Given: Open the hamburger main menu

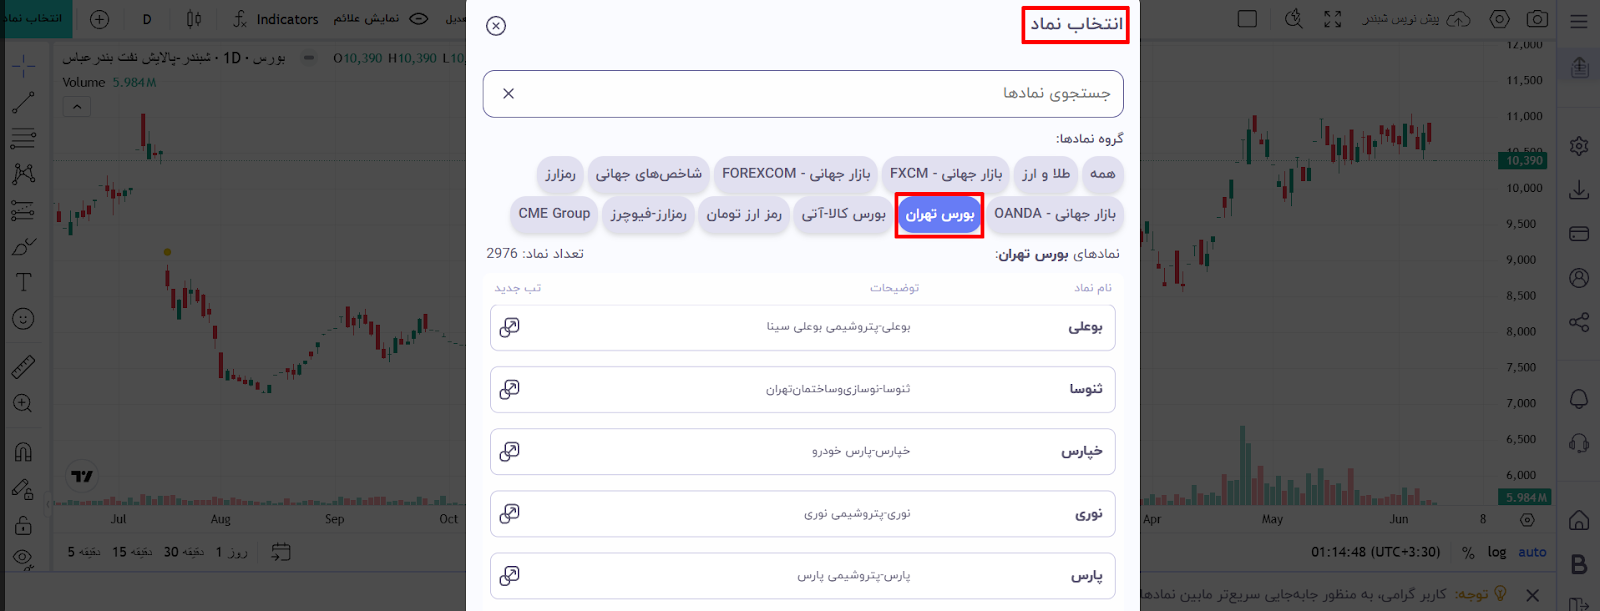Looking at the screenshot, I should coord(1579,21).
